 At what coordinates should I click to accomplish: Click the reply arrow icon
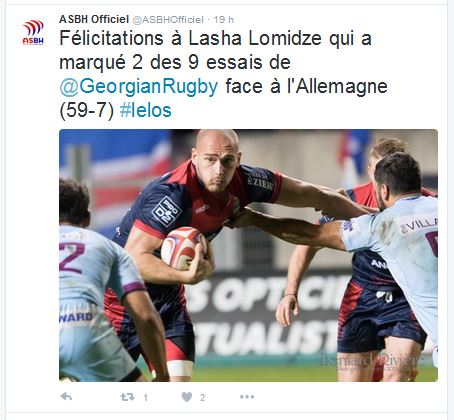pyautogui.click(x=66, y=397)
